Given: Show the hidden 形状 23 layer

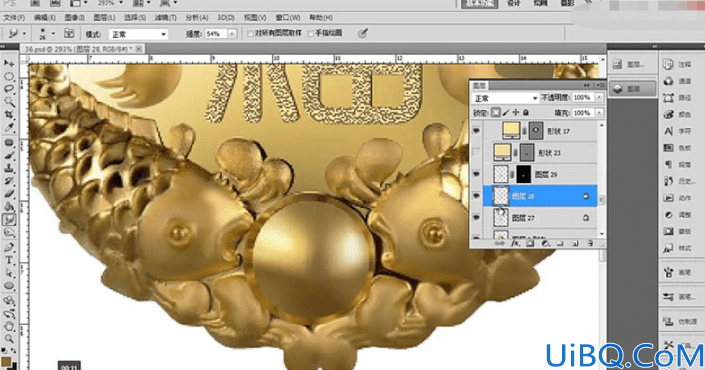Looking at the screenshot, I should [x=476, y=152].
